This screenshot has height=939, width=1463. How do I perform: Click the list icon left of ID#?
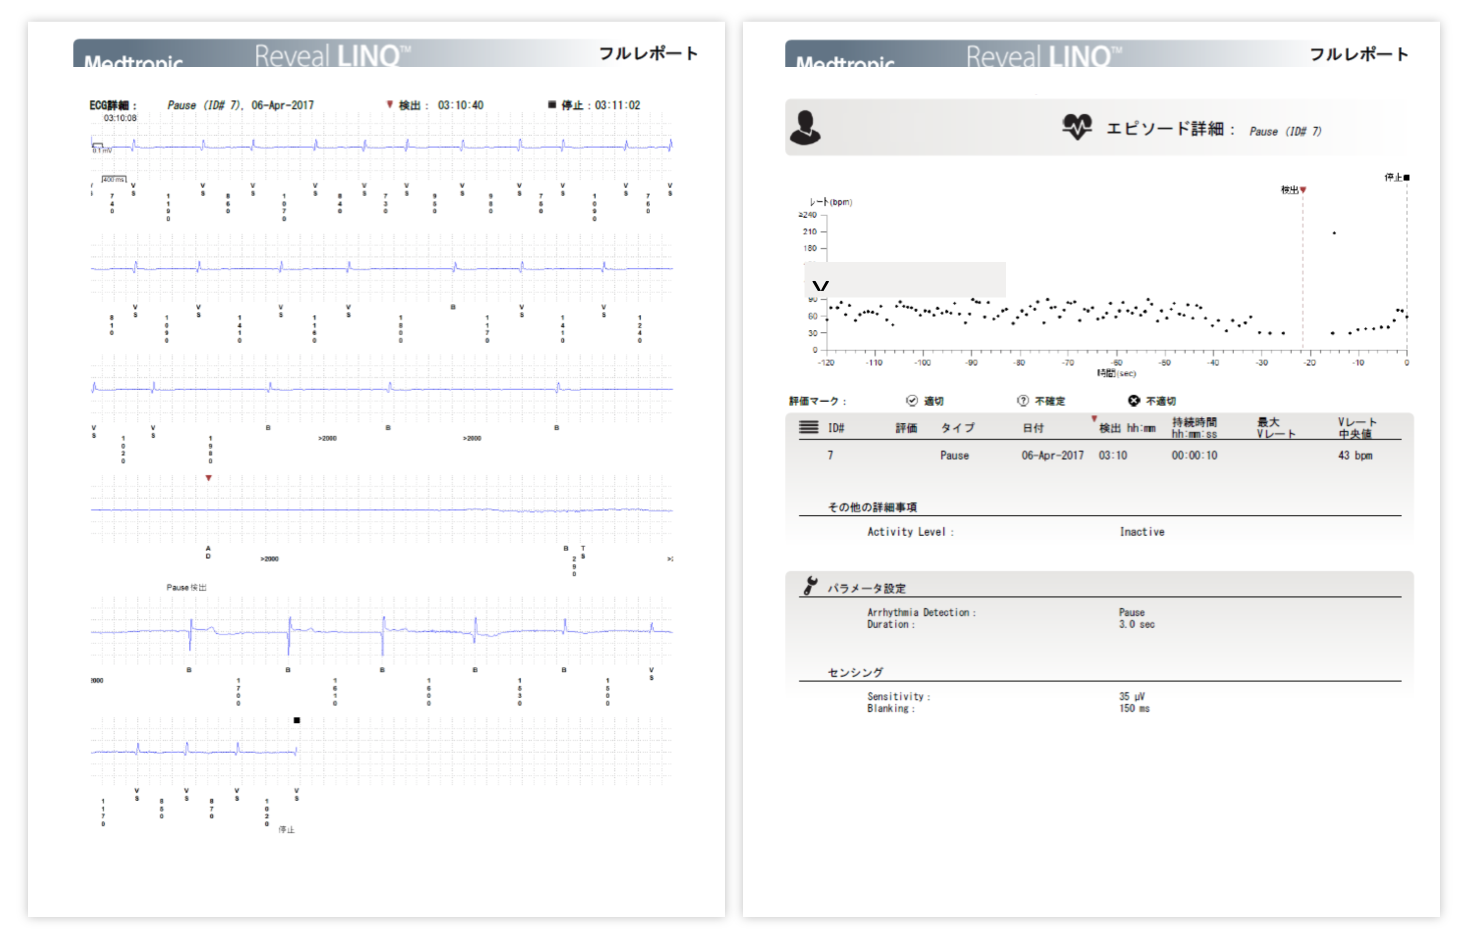pos(808,427)
